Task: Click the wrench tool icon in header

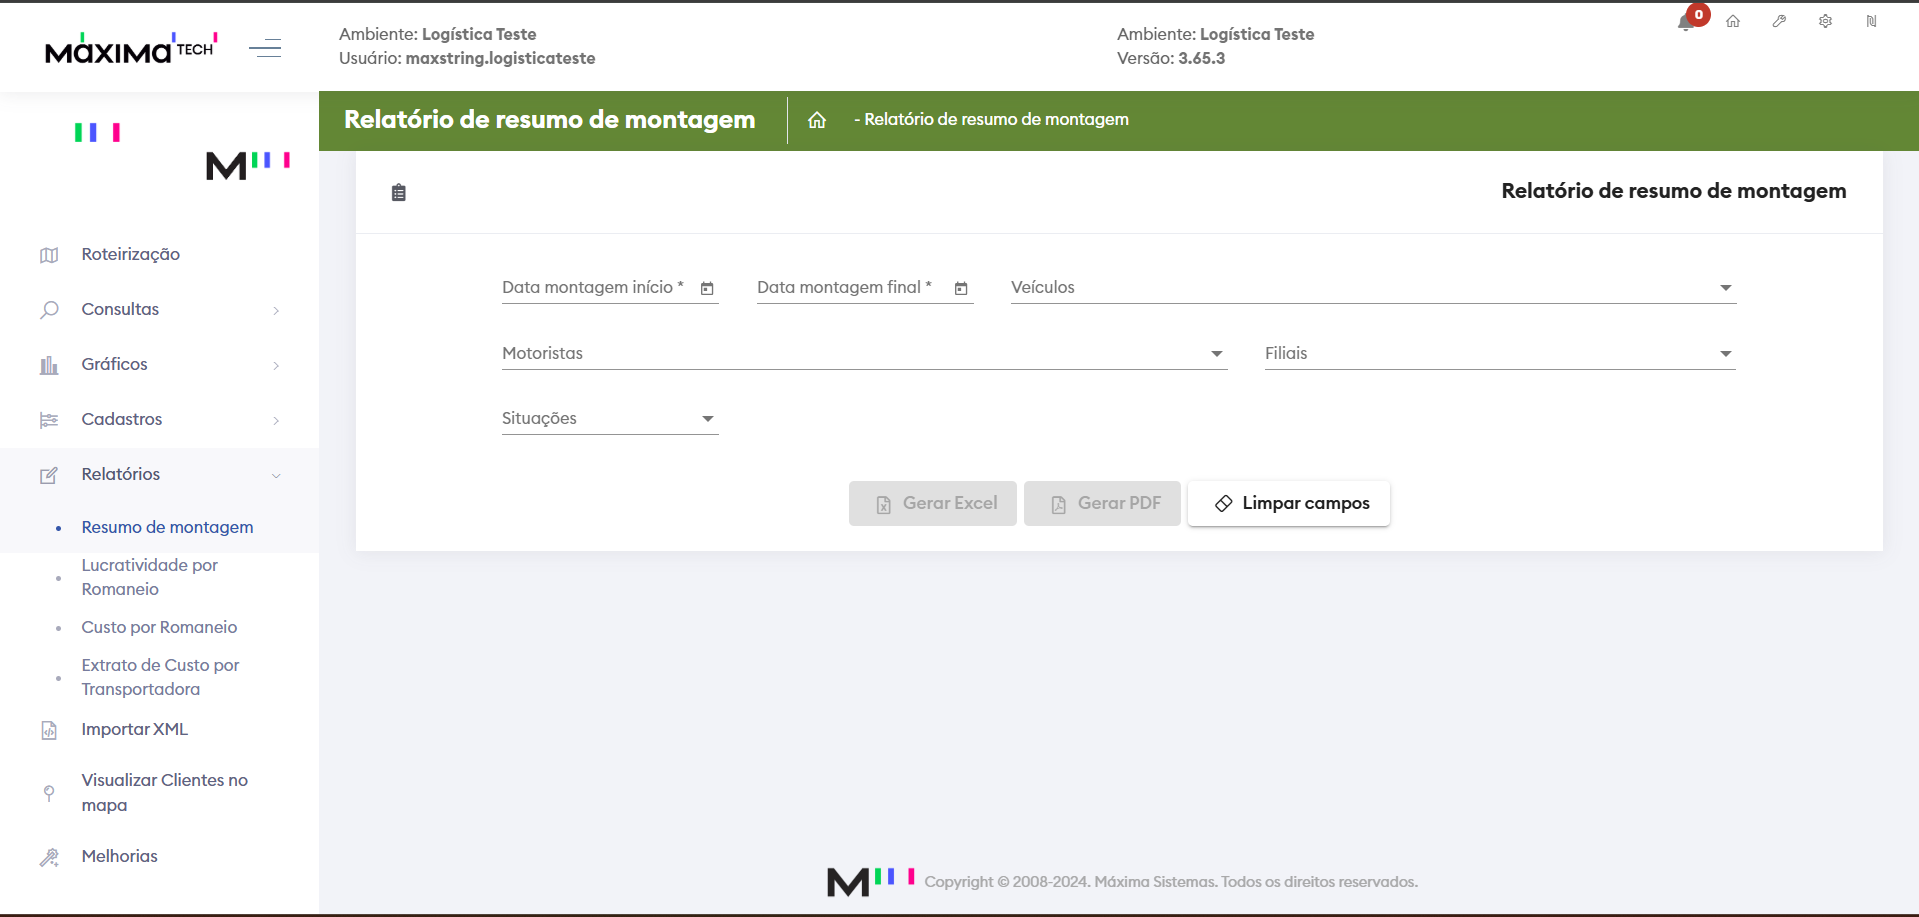Action: click(x=1779, y=21)
